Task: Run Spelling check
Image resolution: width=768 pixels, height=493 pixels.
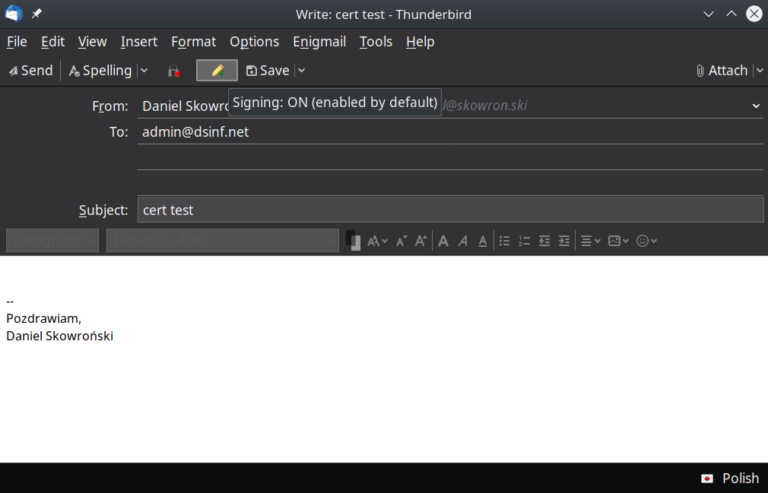Action: click(100, 70)
